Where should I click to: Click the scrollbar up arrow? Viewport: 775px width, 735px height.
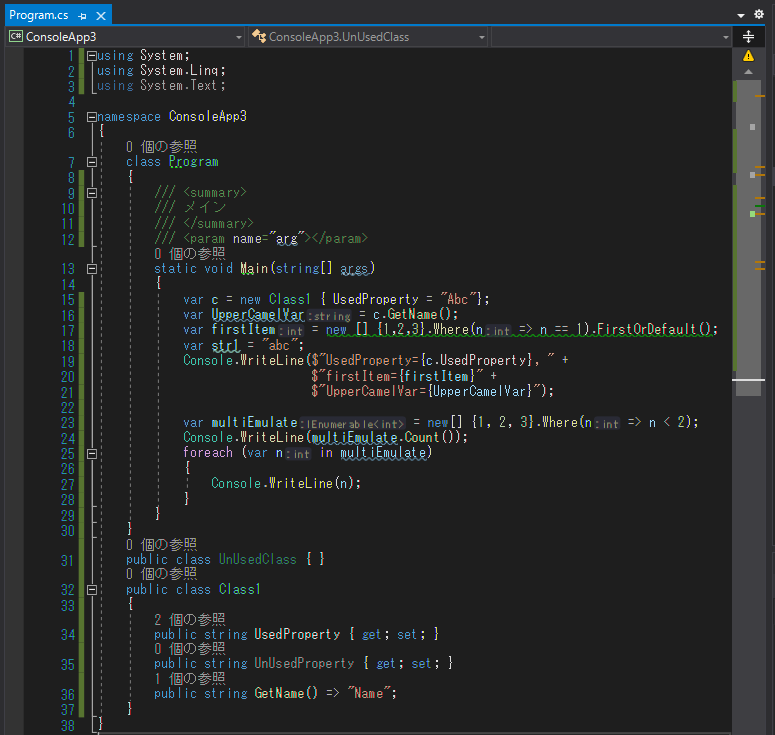point(748,72)
